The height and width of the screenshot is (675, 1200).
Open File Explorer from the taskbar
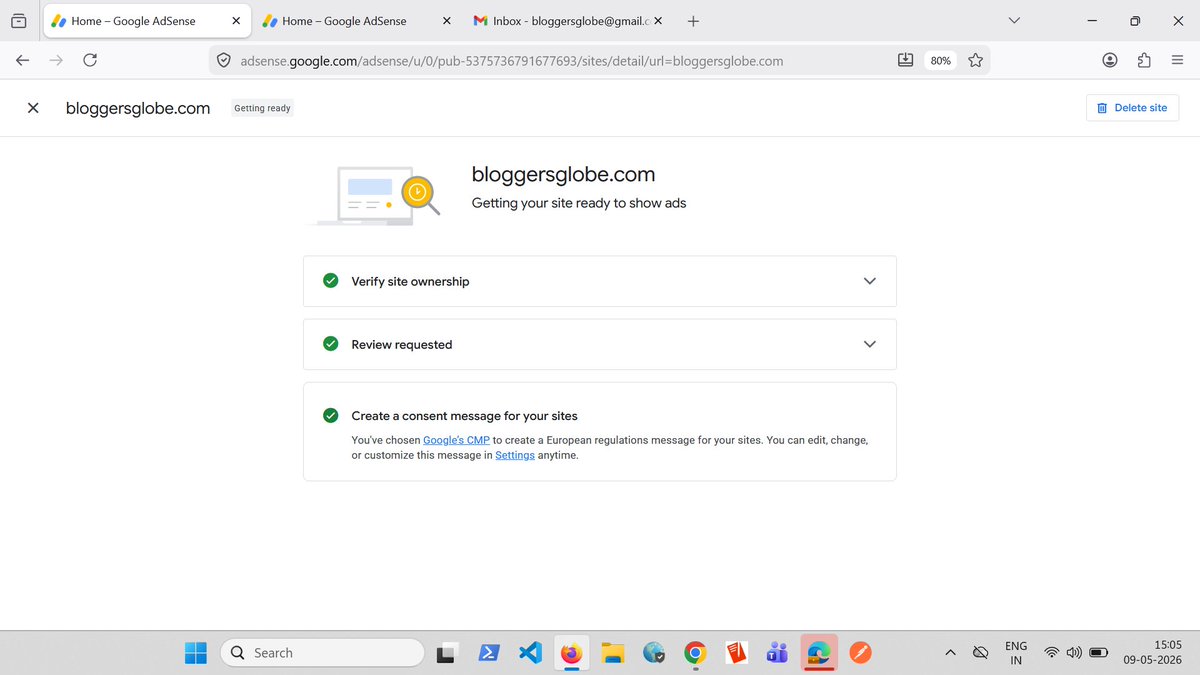(613, 653)
